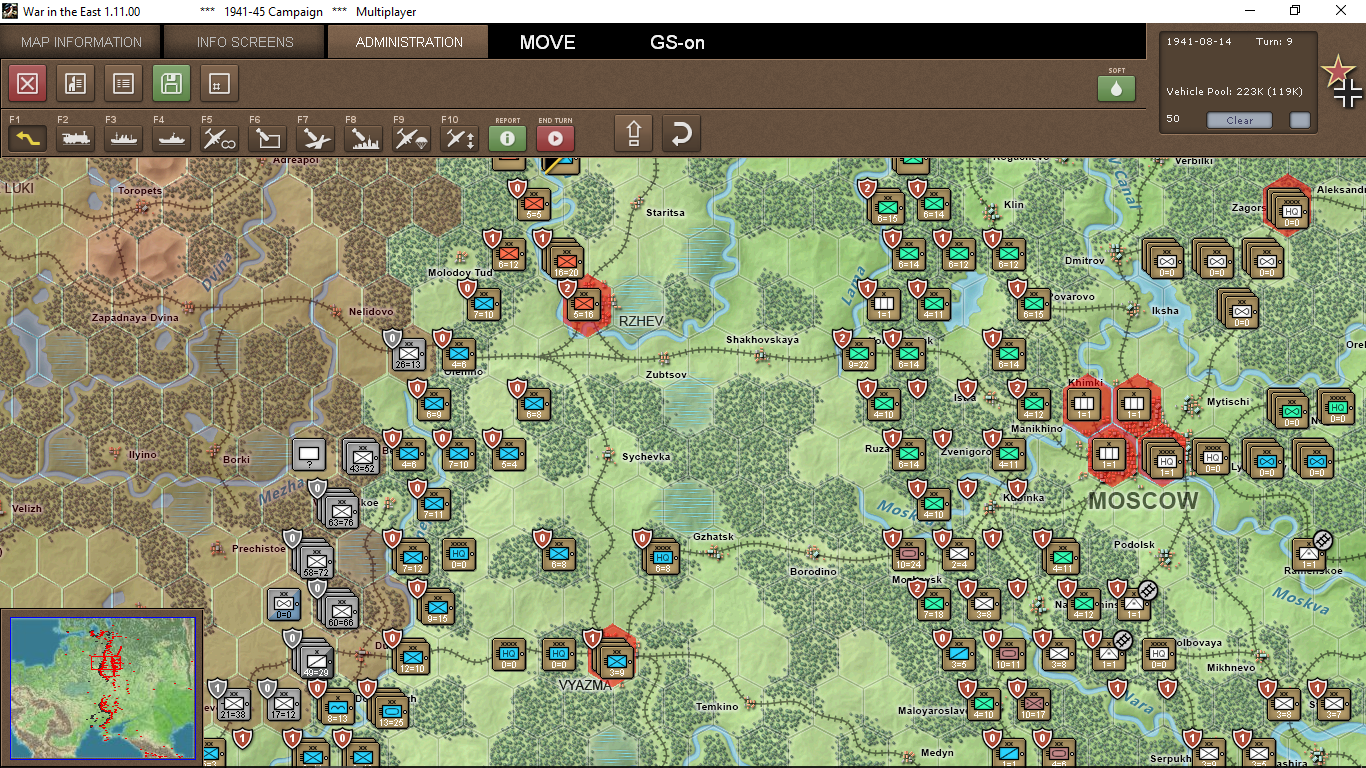Toggle SOFT factors droplet button
The height and width of the screenshot is (768, 1366).
(1116, 88)
